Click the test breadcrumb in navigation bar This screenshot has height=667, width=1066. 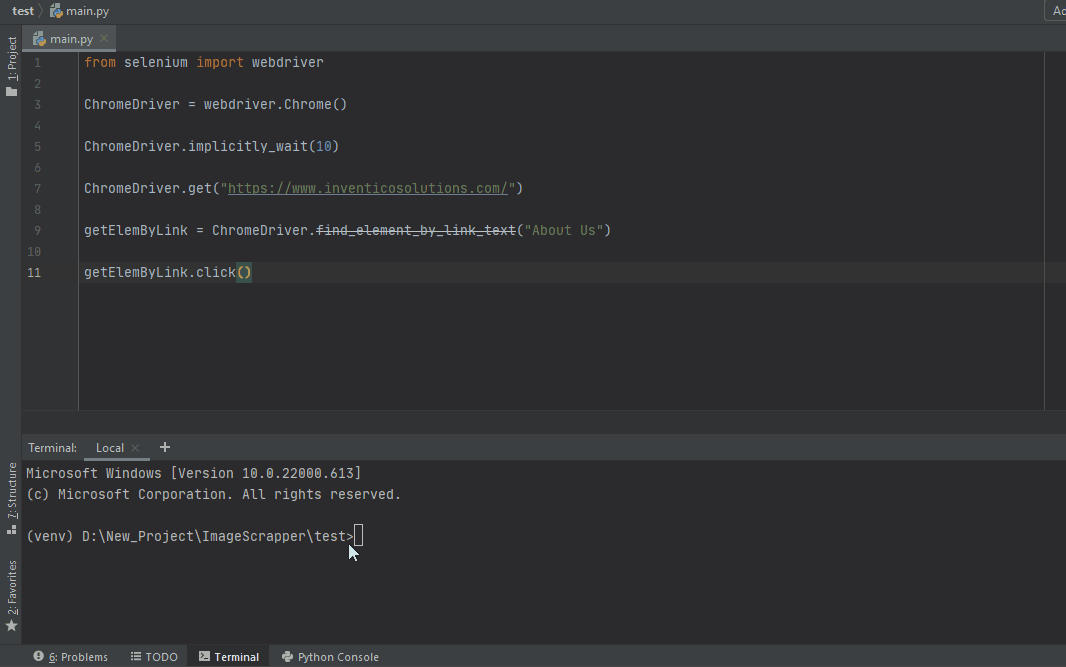click(x=22, y=11)
